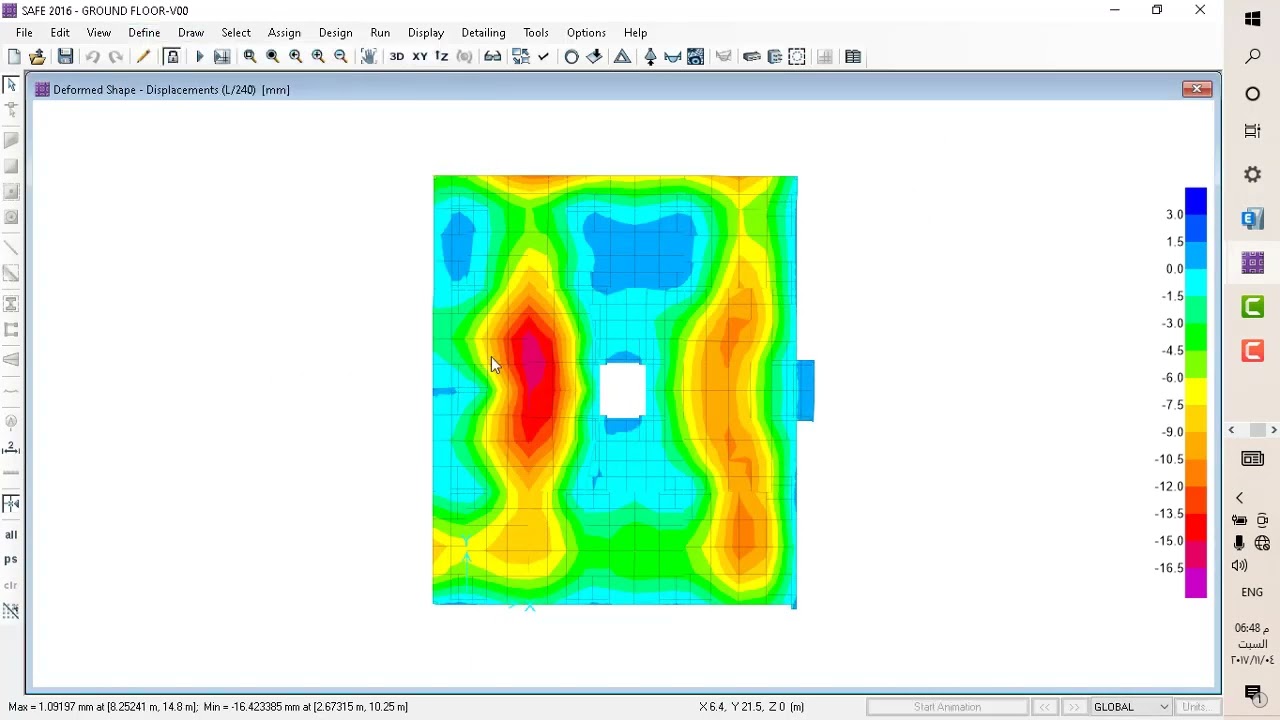1280x720 pixels.
Task: Click the Pan hand tool
Action: [x=369, y=57]
